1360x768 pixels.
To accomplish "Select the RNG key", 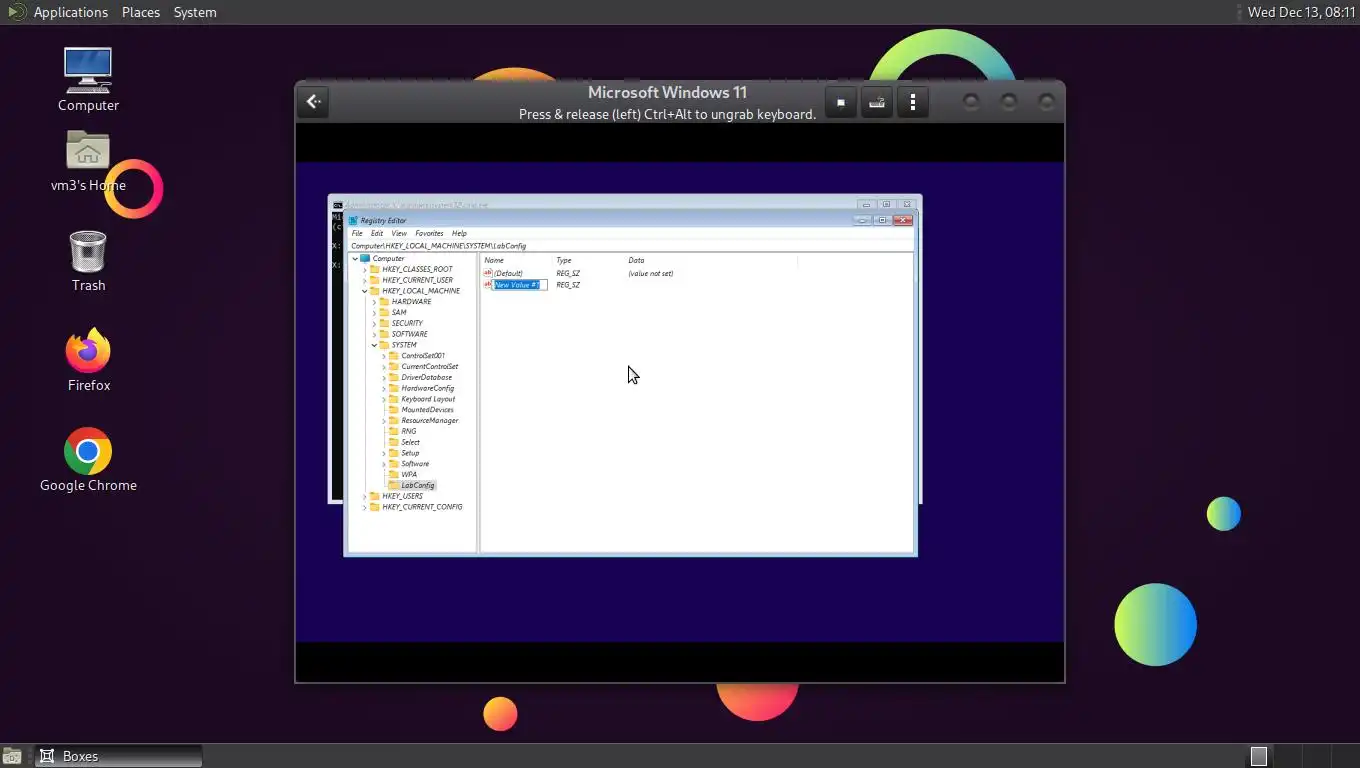I will point(409,431).
